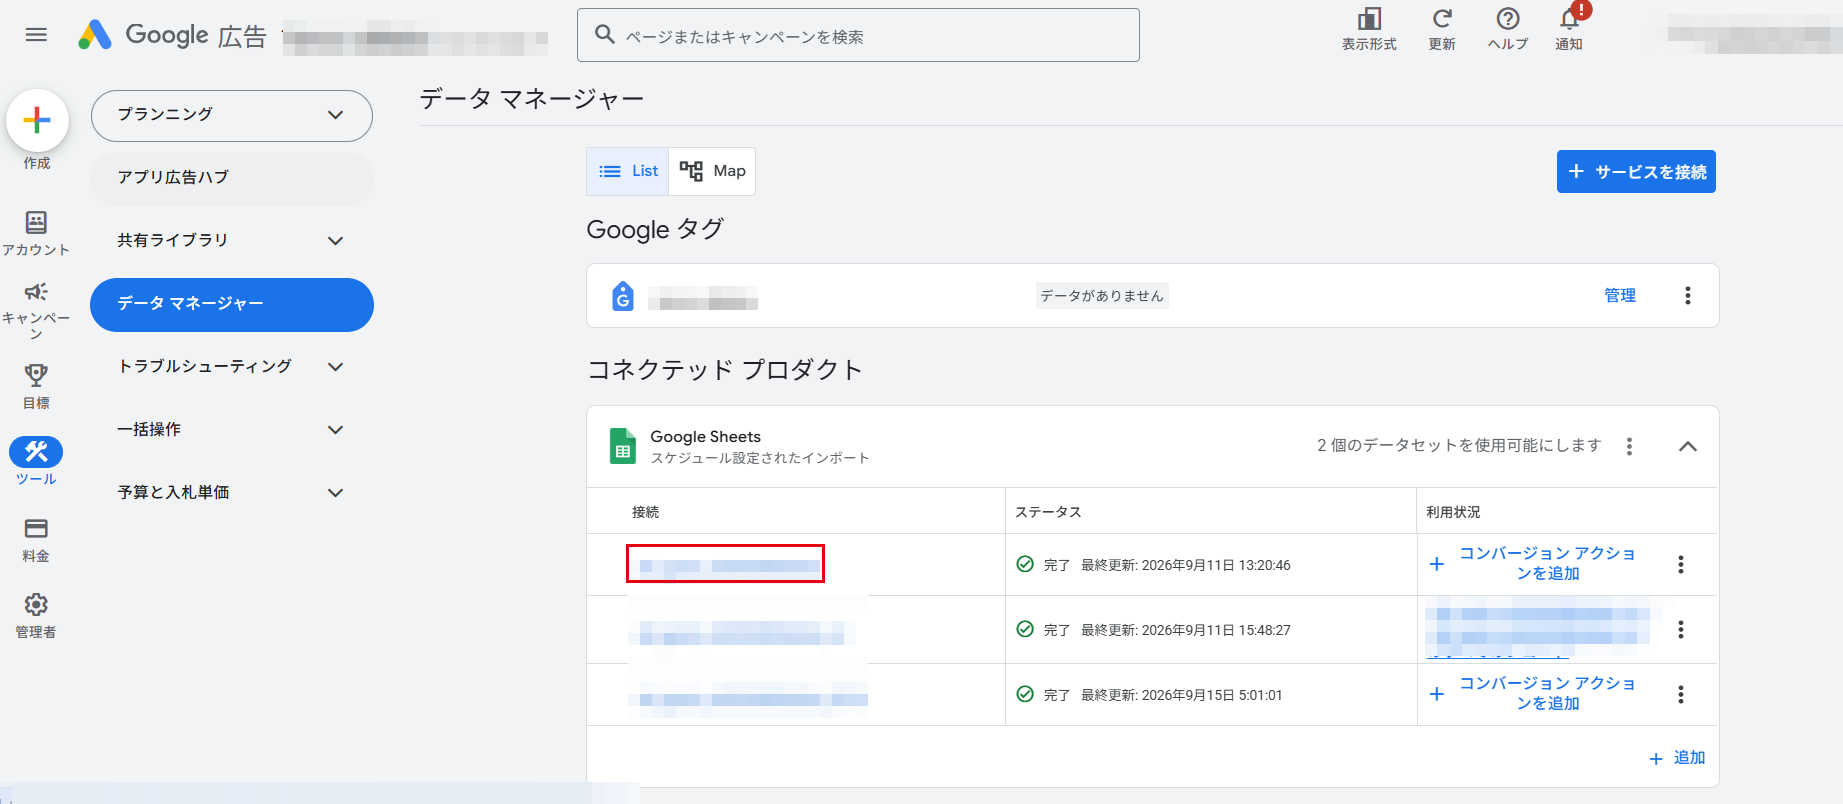This screenshot has height=804, width=1843.
Task: Click the Google tag icon
Action: tap(623, 296)
